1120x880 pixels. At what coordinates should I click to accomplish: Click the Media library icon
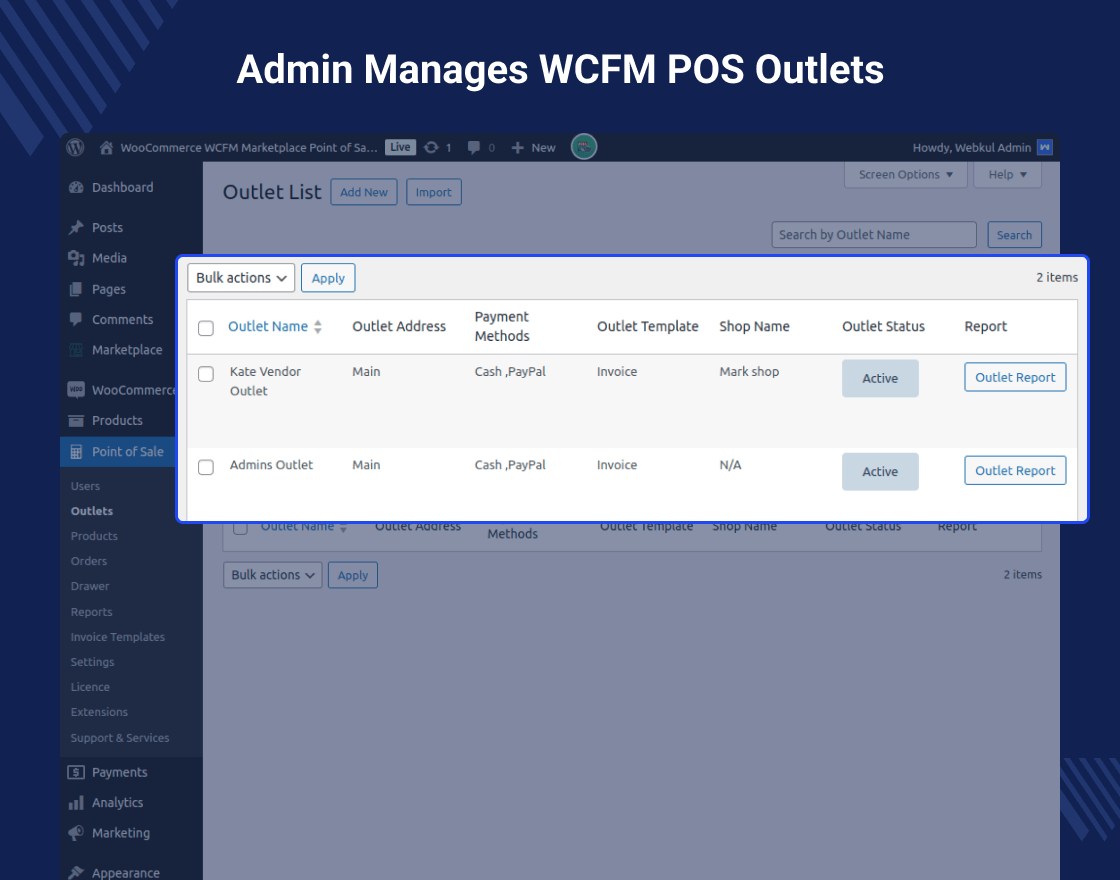[x=74, y=258]
